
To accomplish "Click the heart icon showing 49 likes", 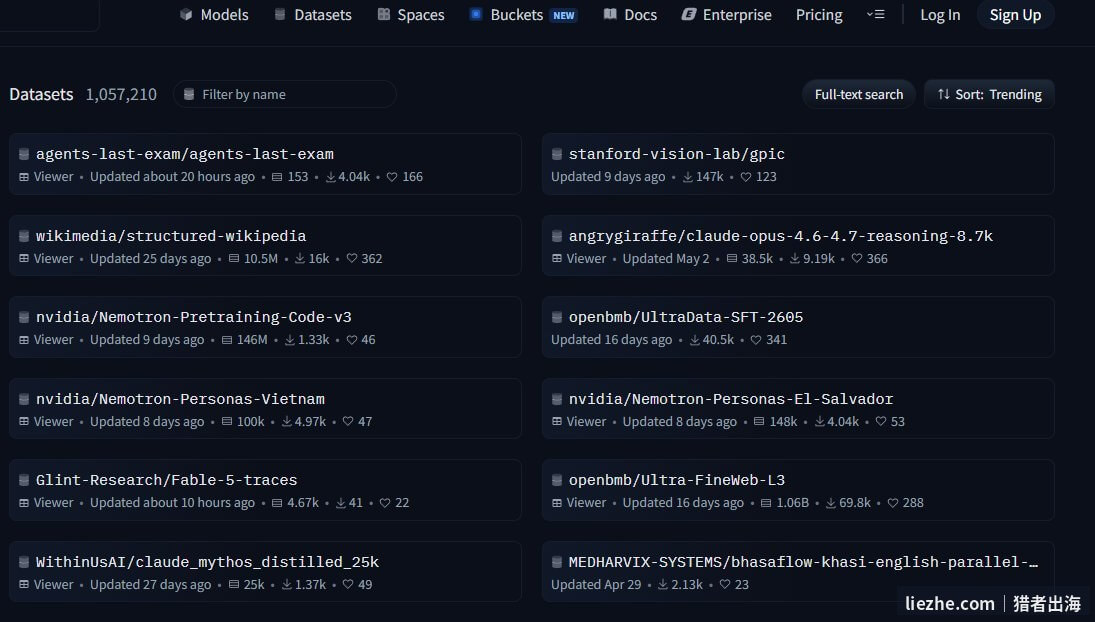I will pyautogui.click(x=348, y=584).
